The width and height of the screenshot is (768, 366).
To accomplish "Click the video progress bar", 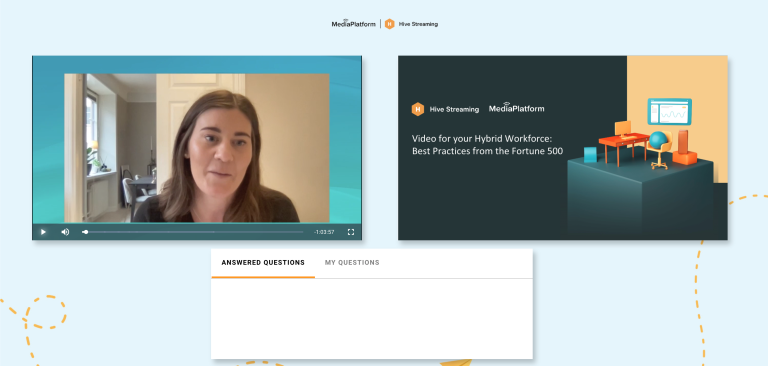I will (x=193, y=232).
